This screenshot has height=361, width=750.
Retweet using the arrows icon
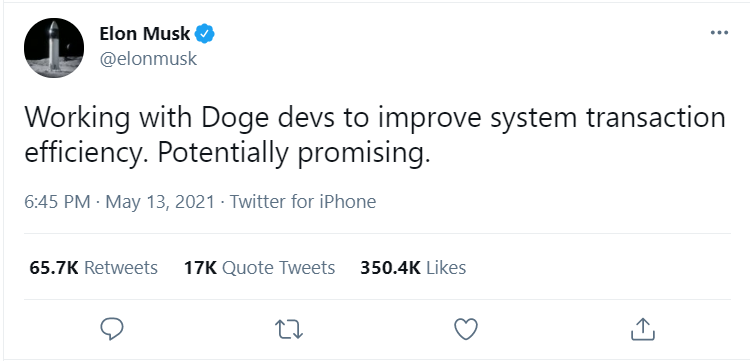[289, 329]
